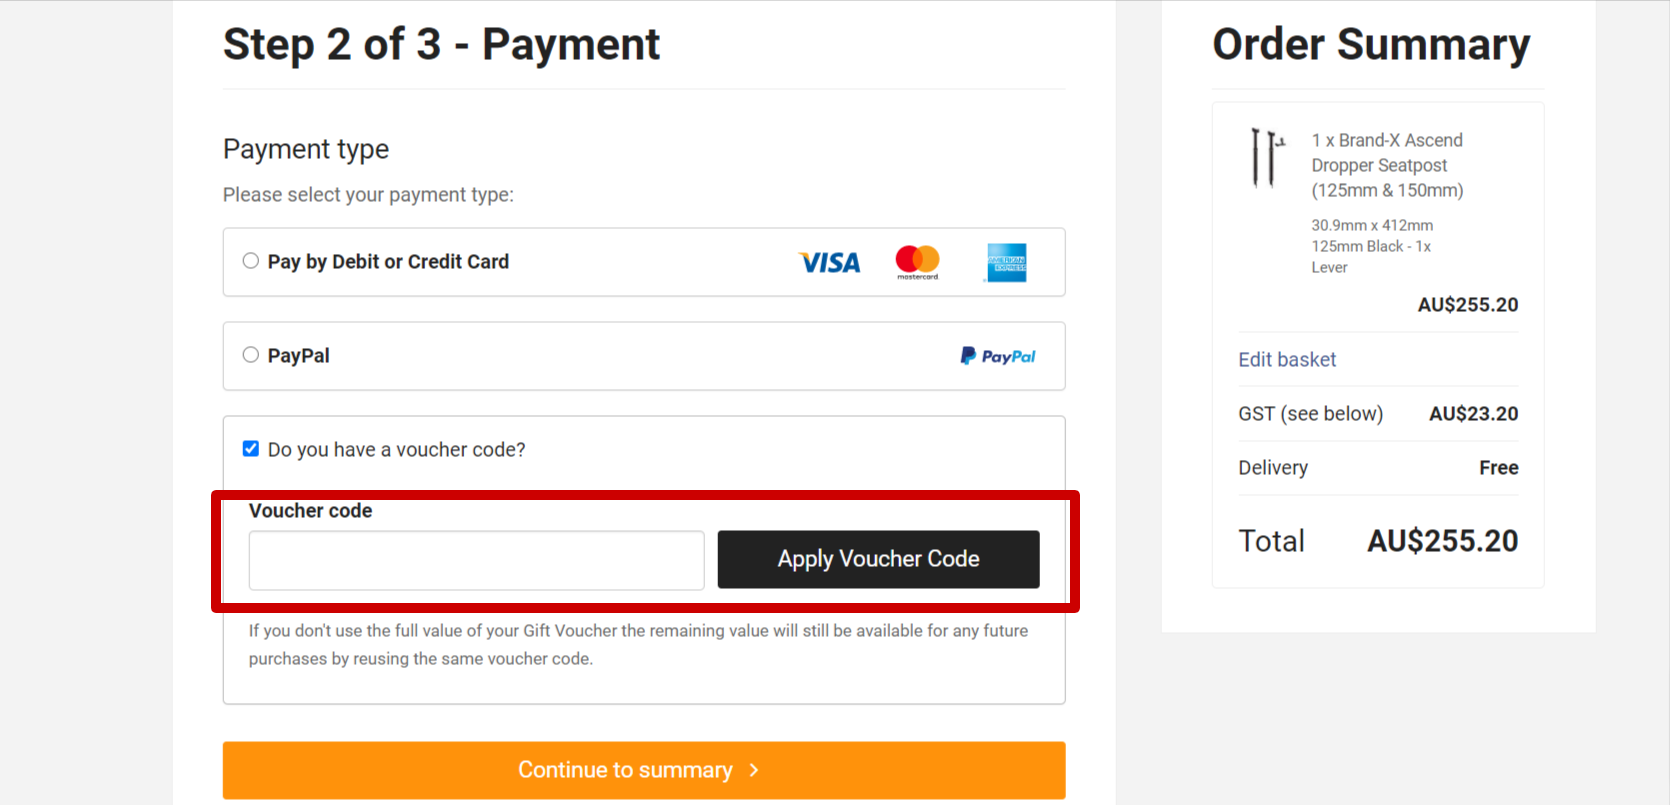This screenshot has height=805, width=1670.
Task: Expand the Order Summary product details
Action: tap(1388, 165)
